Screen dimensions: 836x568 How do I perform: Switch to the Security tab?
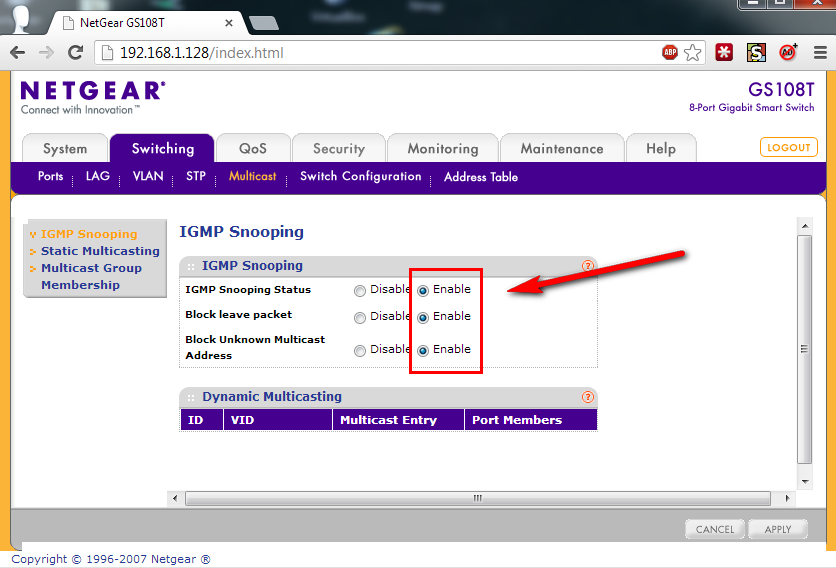pyautogui.click(x=339, y=148)
